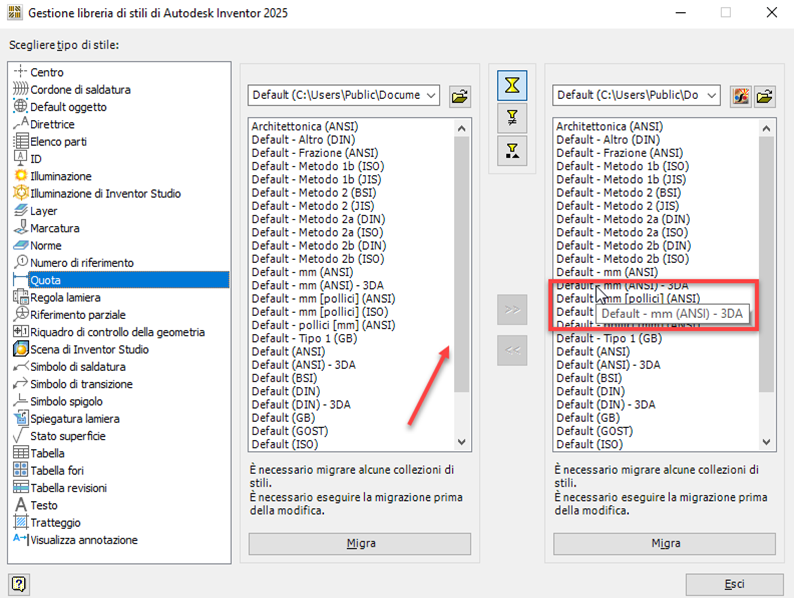Select Riferimento parziale style type
The width and height of the screenshot is (794, 598).
[x=70, y=314]
